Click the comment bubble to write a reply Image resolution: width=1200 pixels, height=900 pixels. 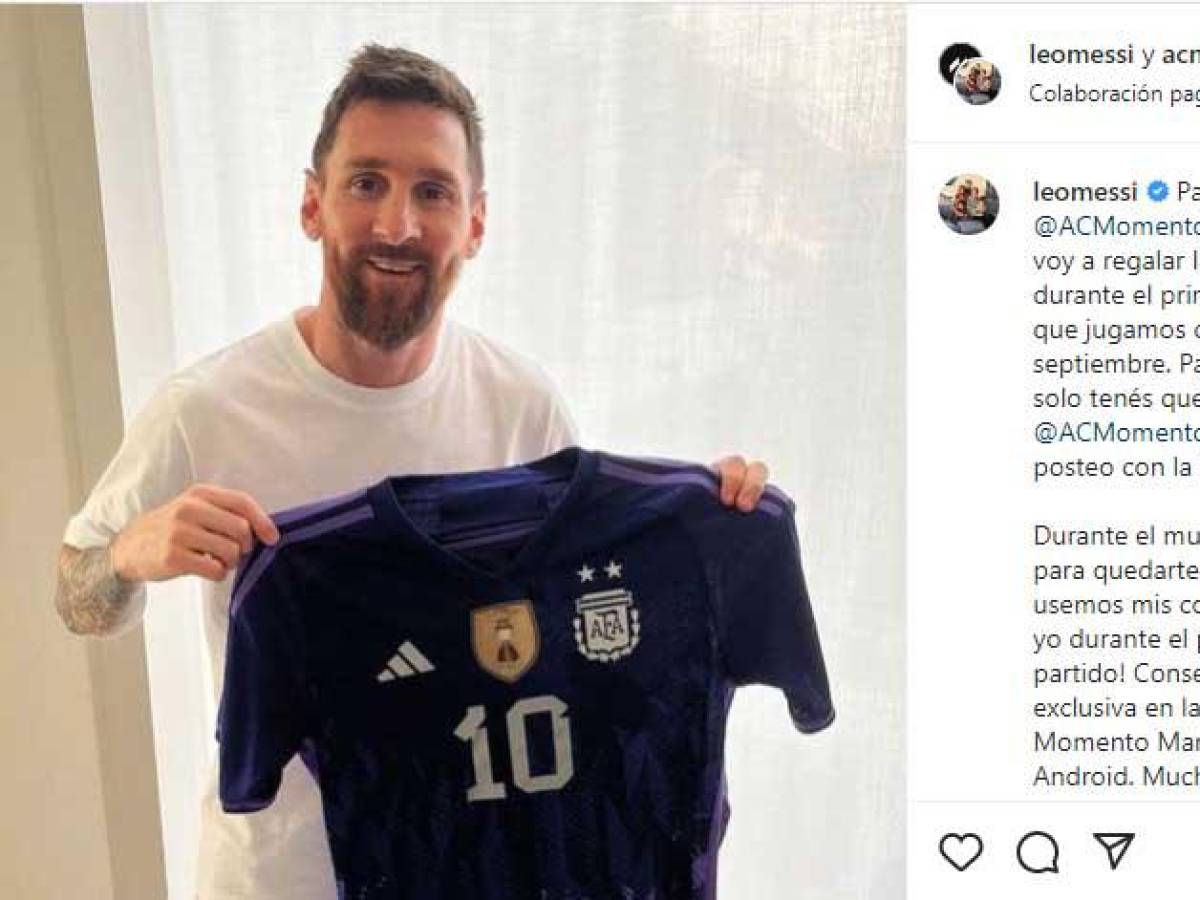click(x=1040, y=851)
